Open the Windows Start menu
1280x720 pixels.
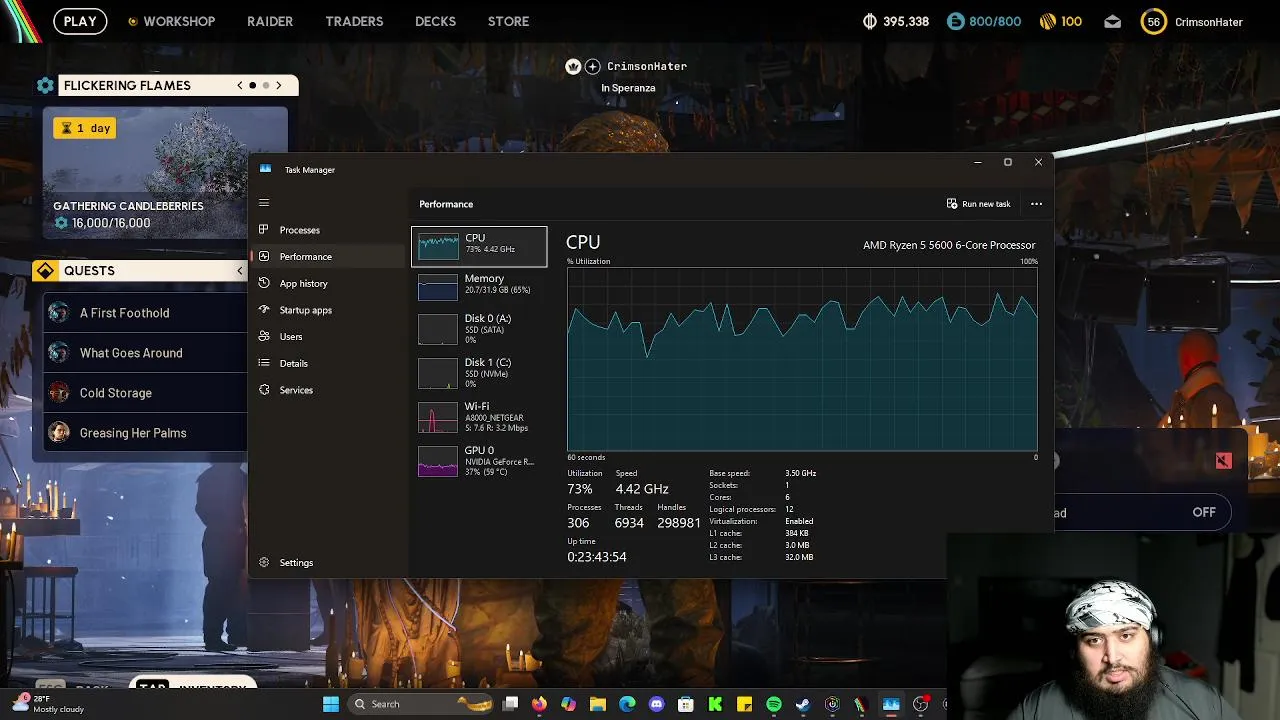(x=331, y=704)
